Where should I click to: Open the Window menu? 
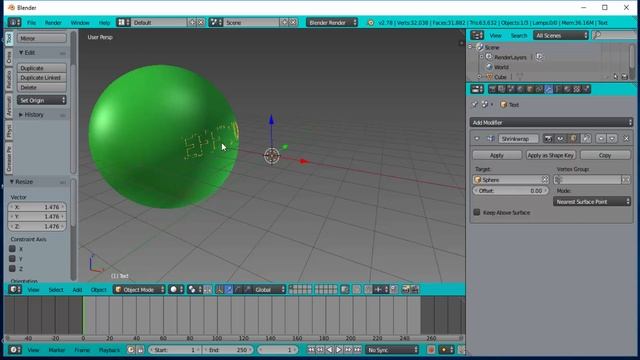(80, 23)
